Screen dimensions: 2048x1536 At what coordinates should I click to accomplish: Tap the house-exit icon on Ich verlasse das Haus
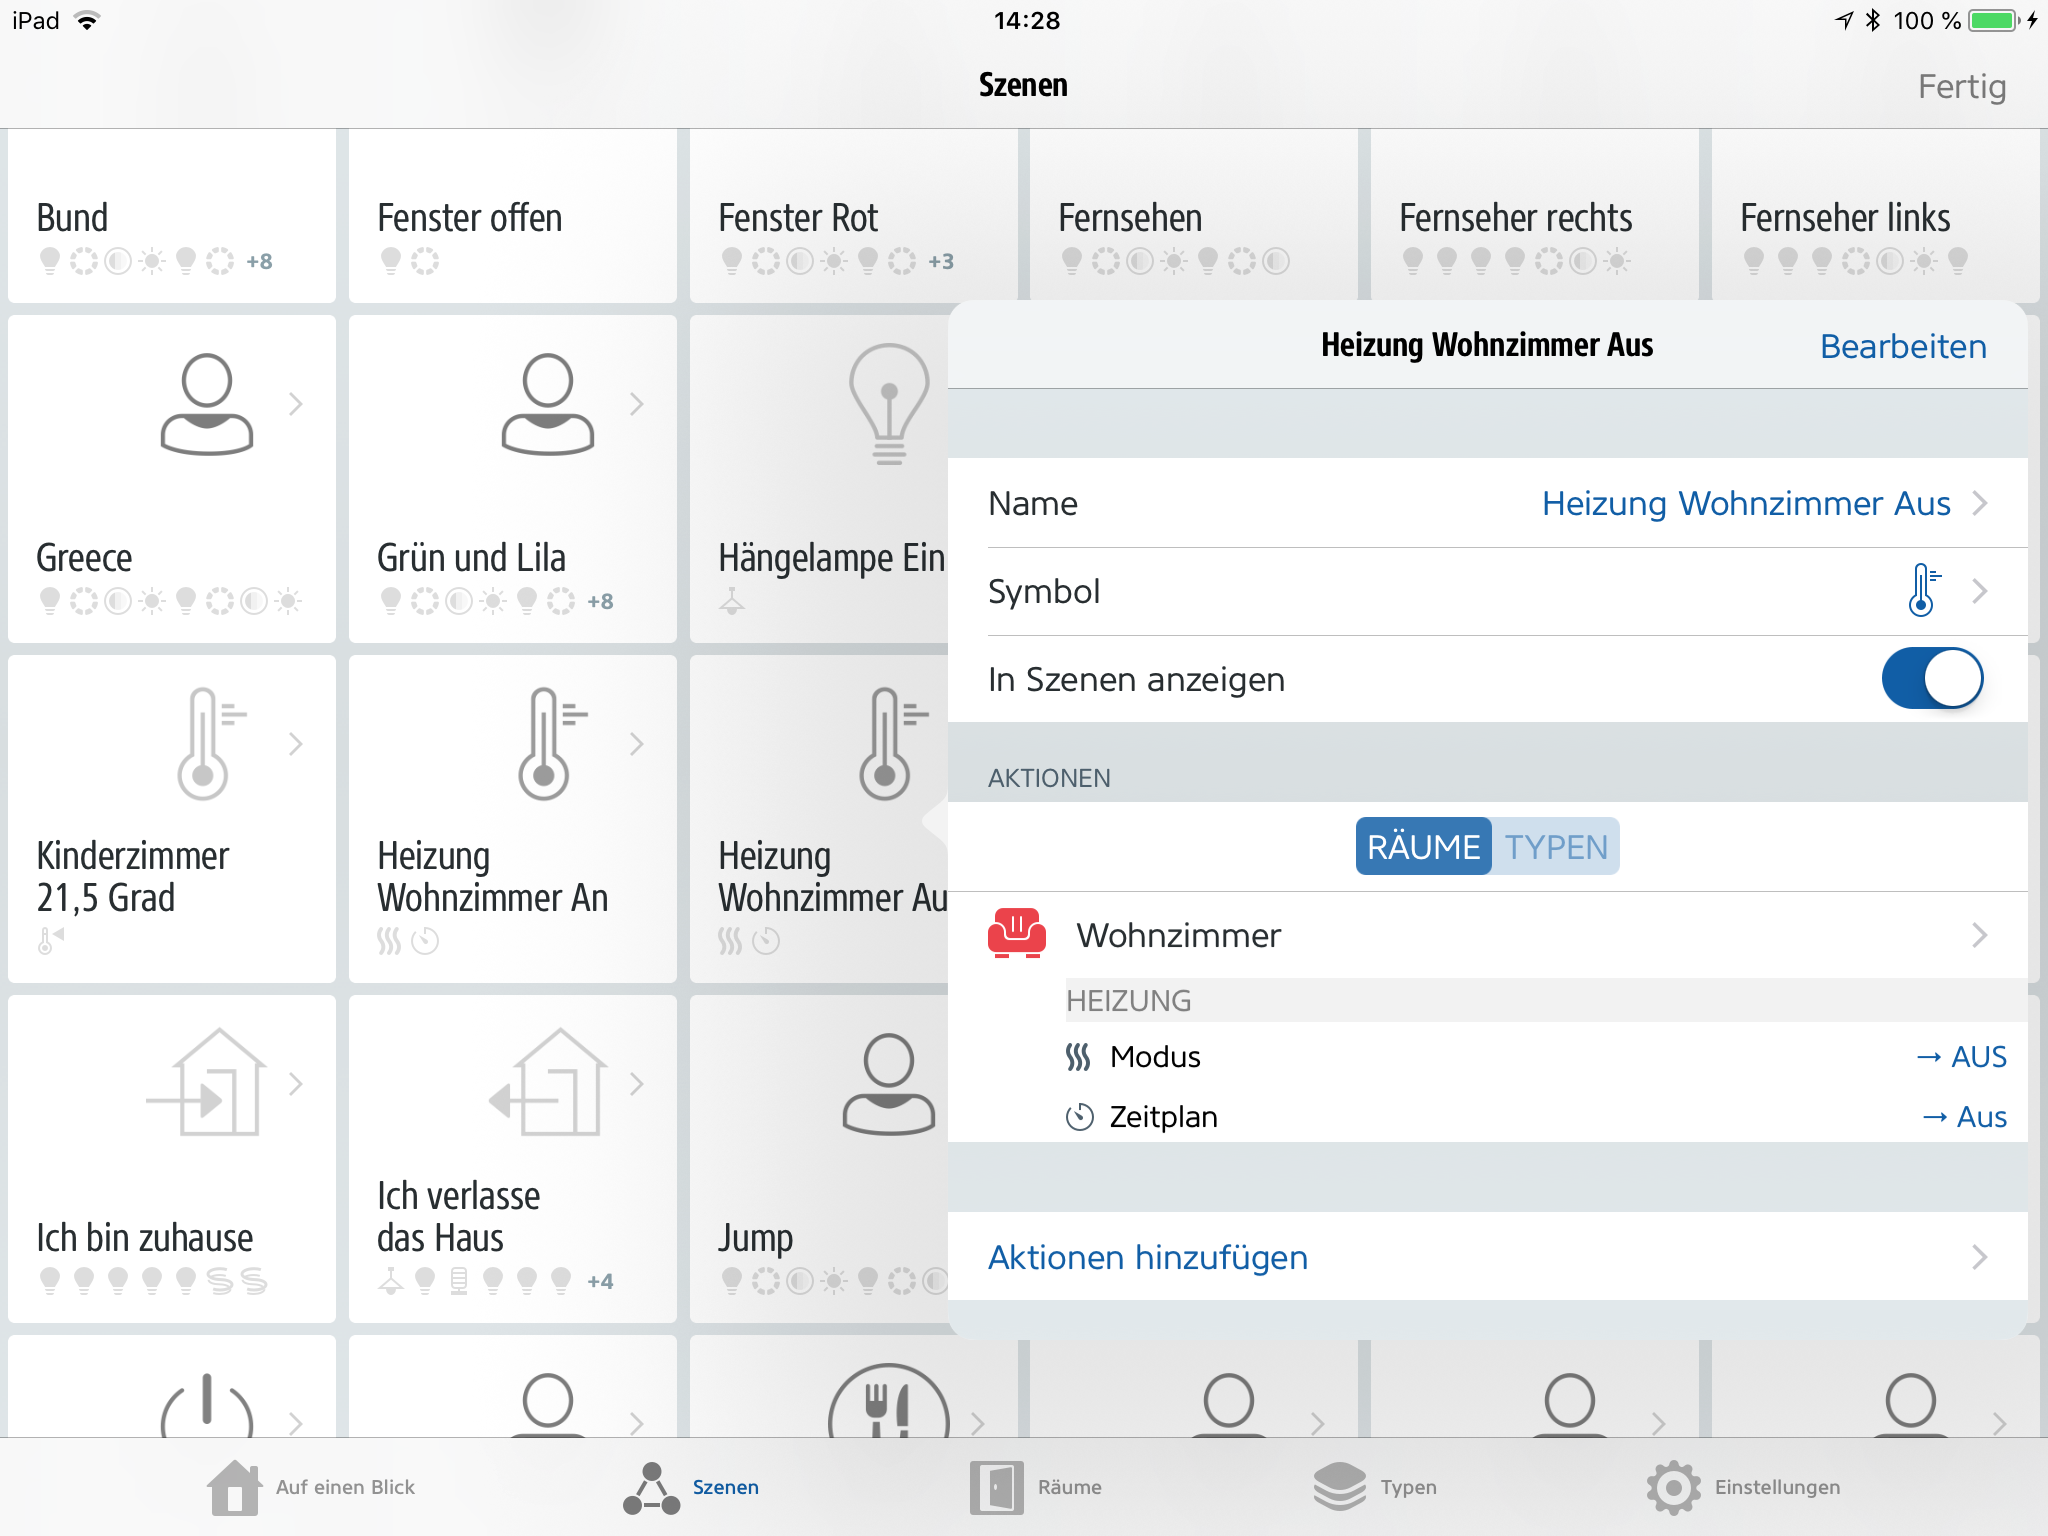[549, 1083]
